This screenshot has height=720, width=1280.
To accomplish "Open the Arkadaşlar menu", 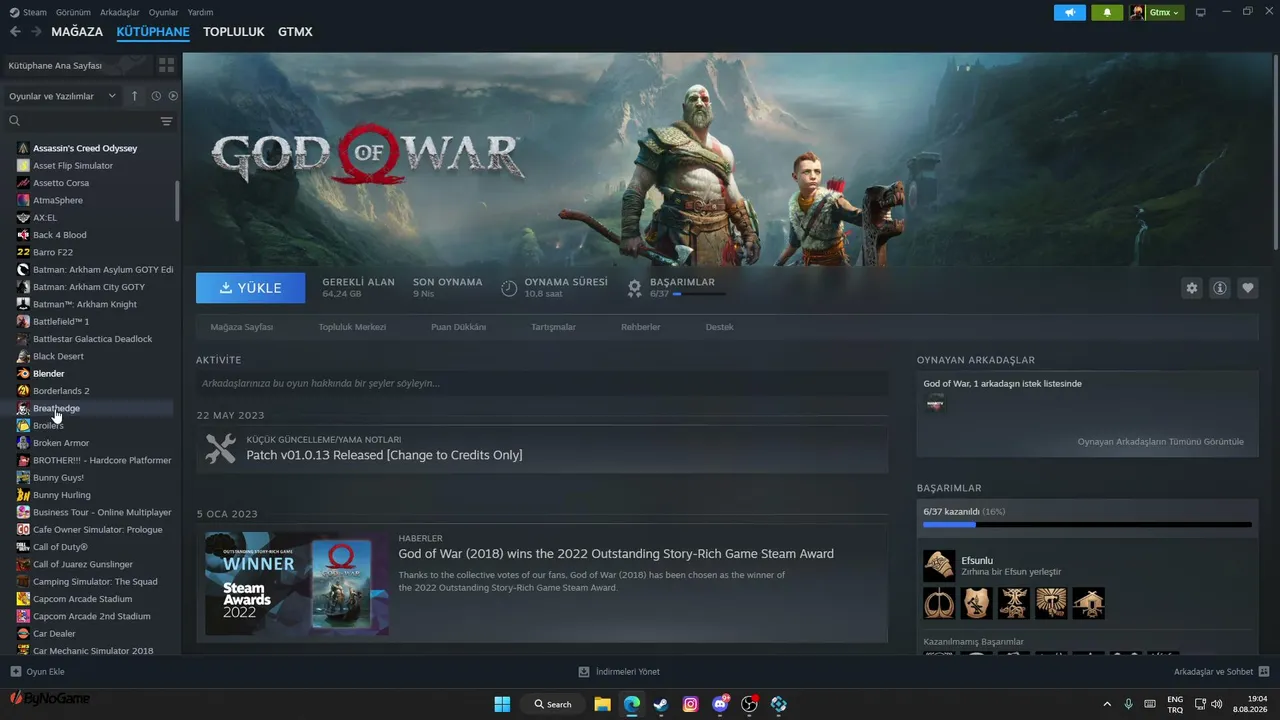I will 120,12.
